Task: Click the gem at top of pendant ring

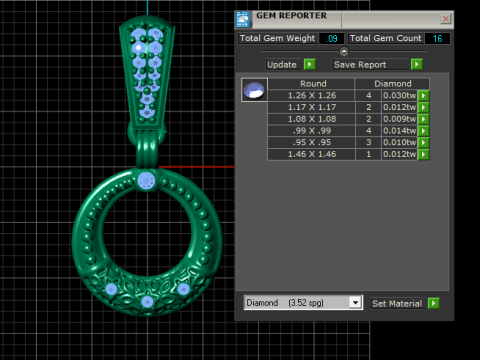Action: pos(146,181)
